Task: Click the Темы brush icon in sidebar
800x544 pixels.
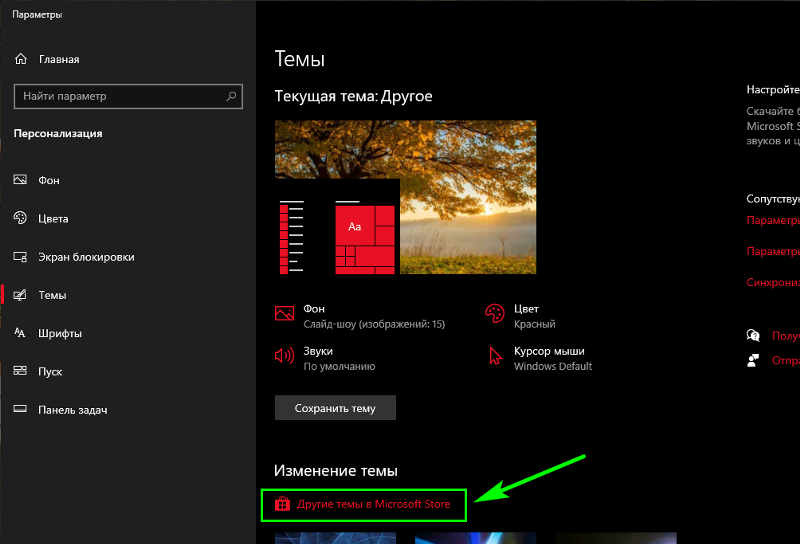Action: [x=20, y=295]
